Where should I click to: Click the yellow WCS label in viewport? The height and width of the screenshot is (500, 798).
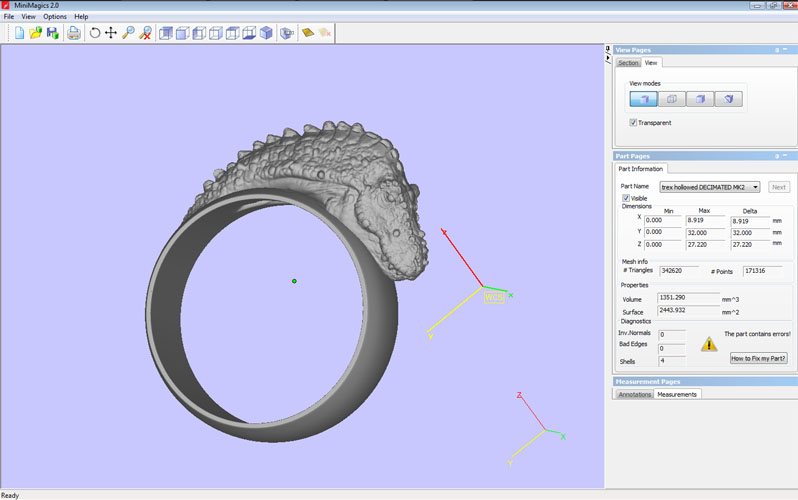pyautogui.click(x=494, y=297)
